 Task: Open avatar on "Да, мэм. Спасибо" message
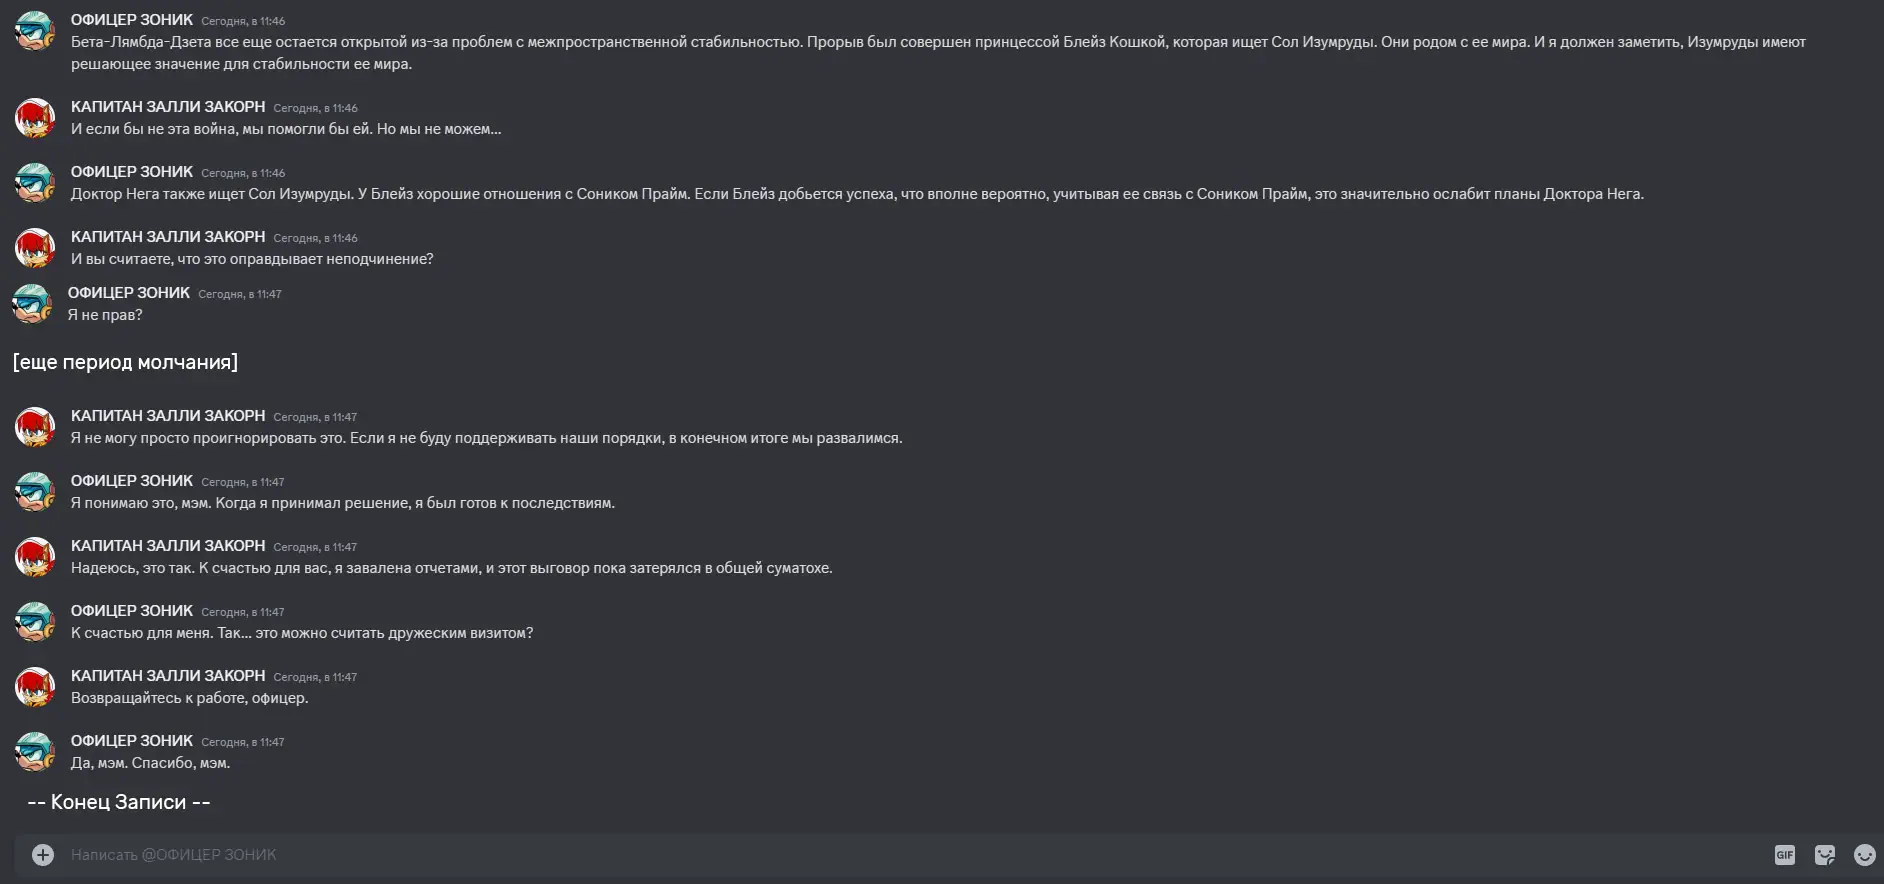tap(34, 752)
